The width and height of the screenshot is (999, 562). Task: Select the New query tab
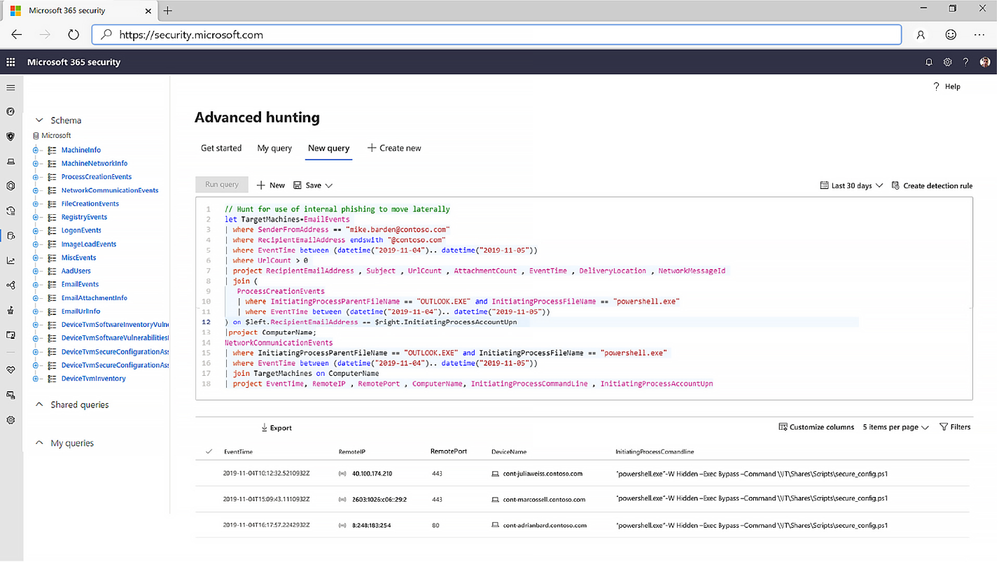point(329,148)
